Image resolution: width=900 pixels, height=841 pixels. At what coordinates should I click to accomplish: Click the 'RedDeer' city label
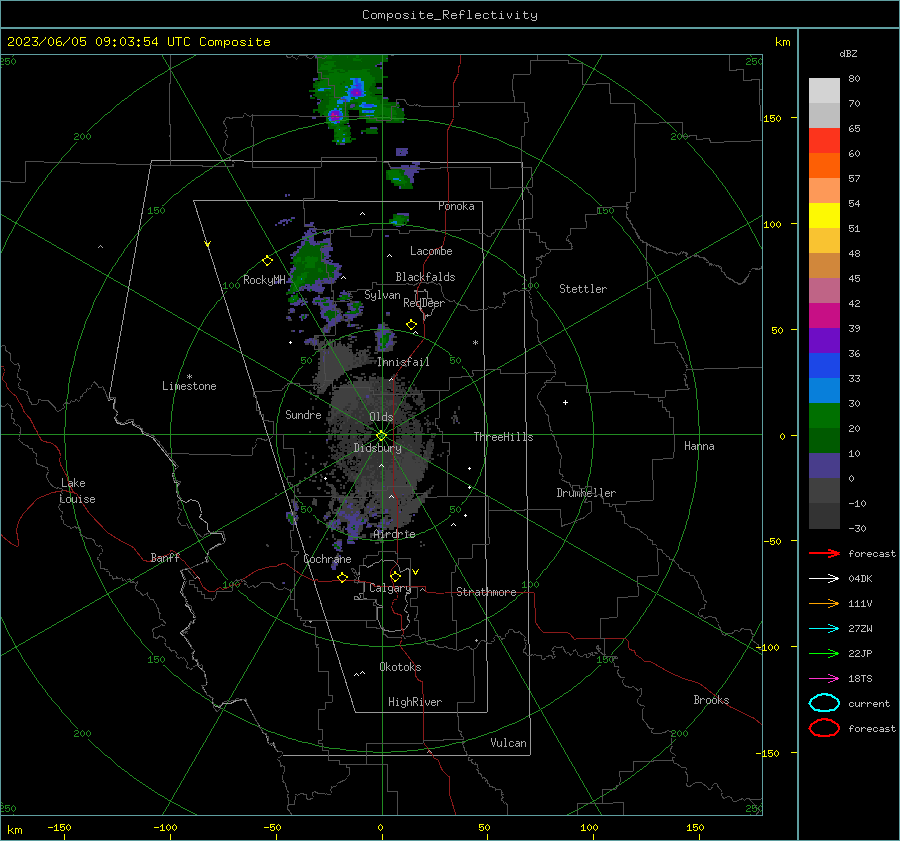click(x=424, y=303)
